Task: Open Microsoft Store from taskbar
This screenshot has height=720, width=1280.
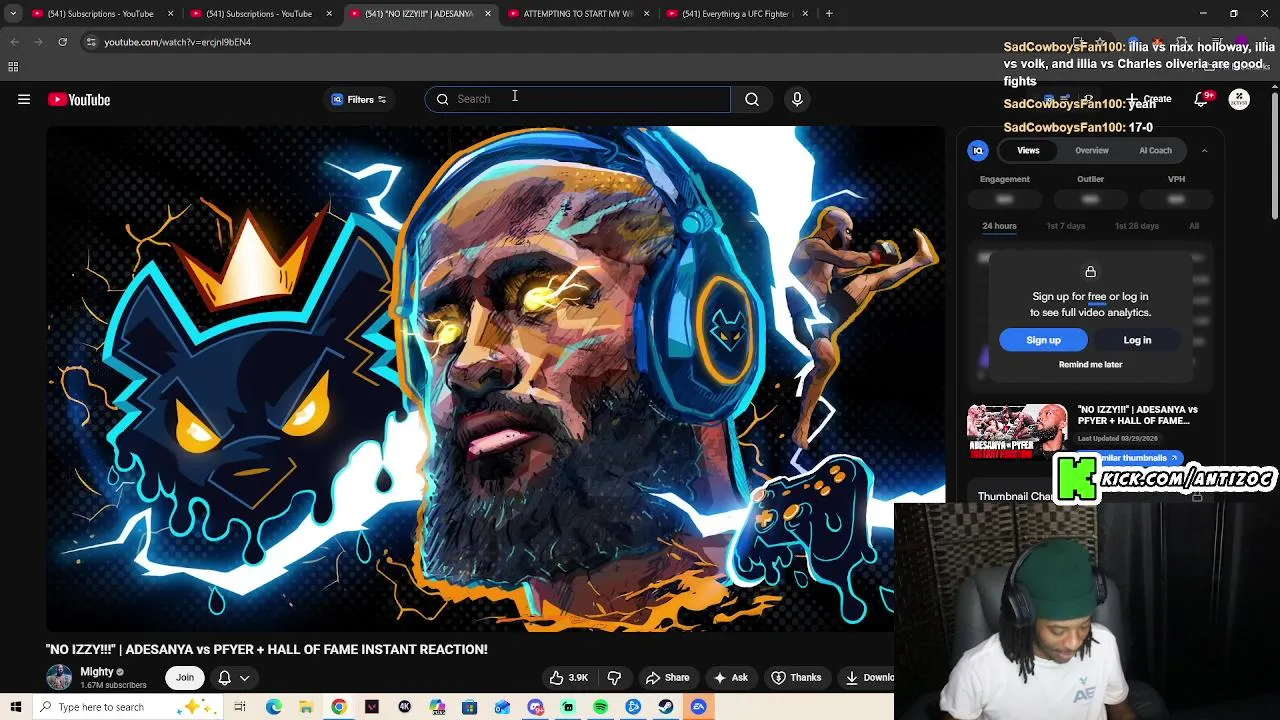Action: [x=469, y=707]
